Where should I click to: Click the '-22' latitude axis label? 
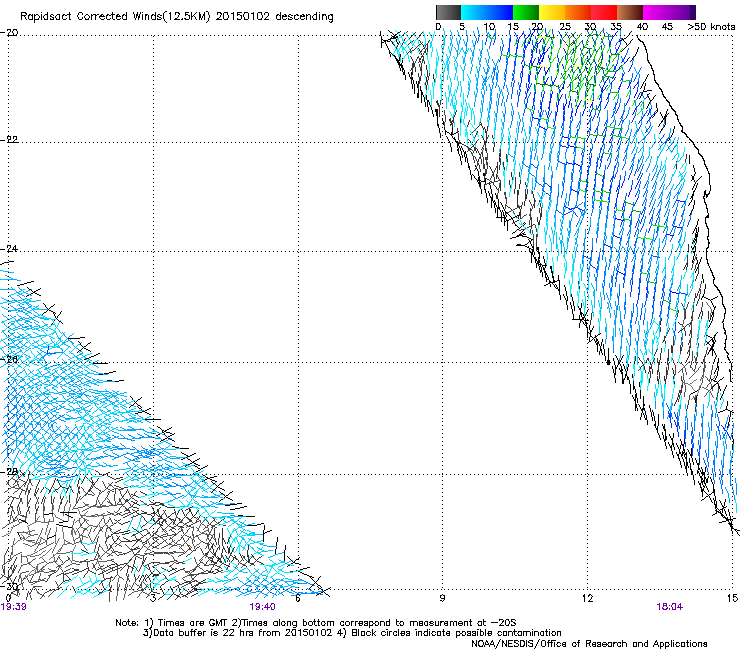pyautogui.click(x=9, y=139)
